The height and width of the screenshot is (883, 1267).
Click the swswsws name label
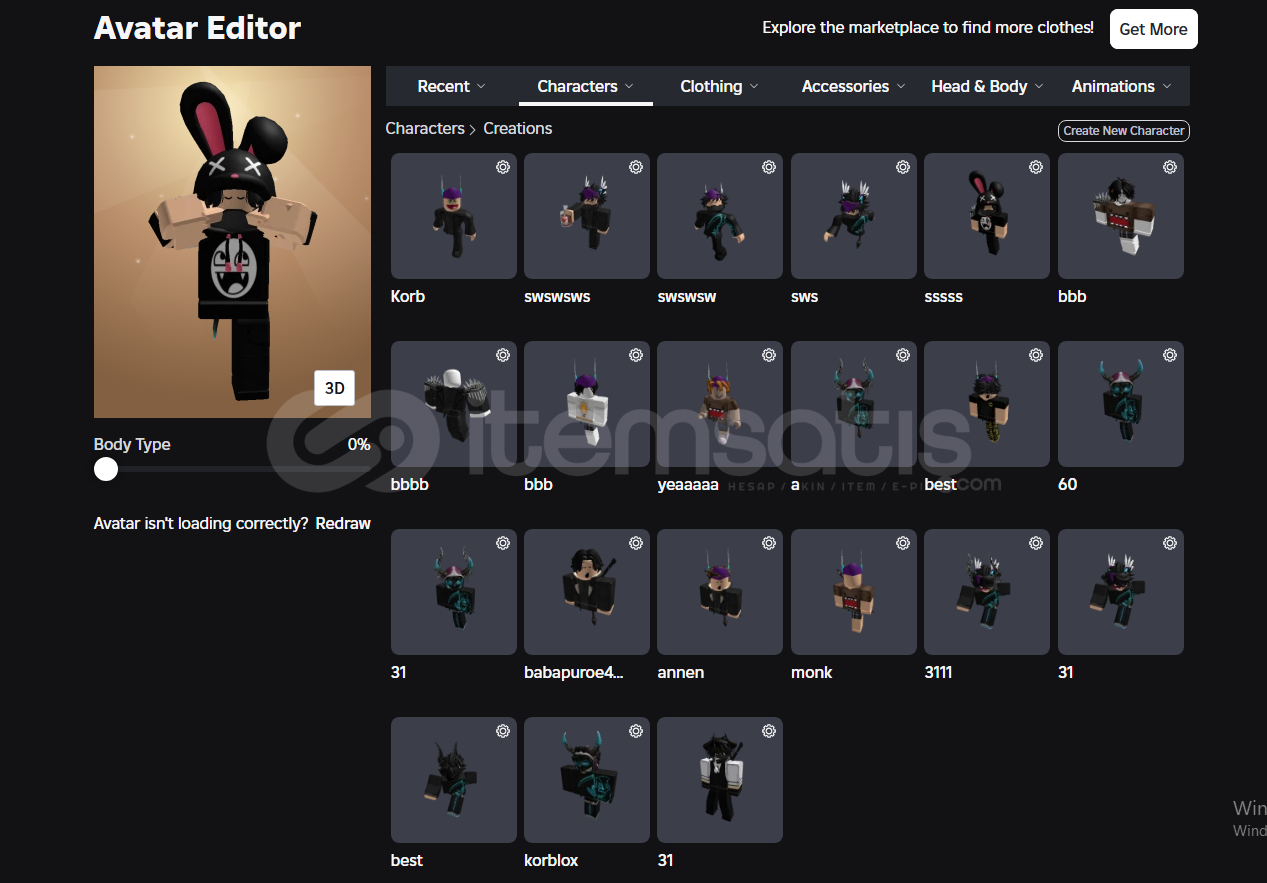557,296
